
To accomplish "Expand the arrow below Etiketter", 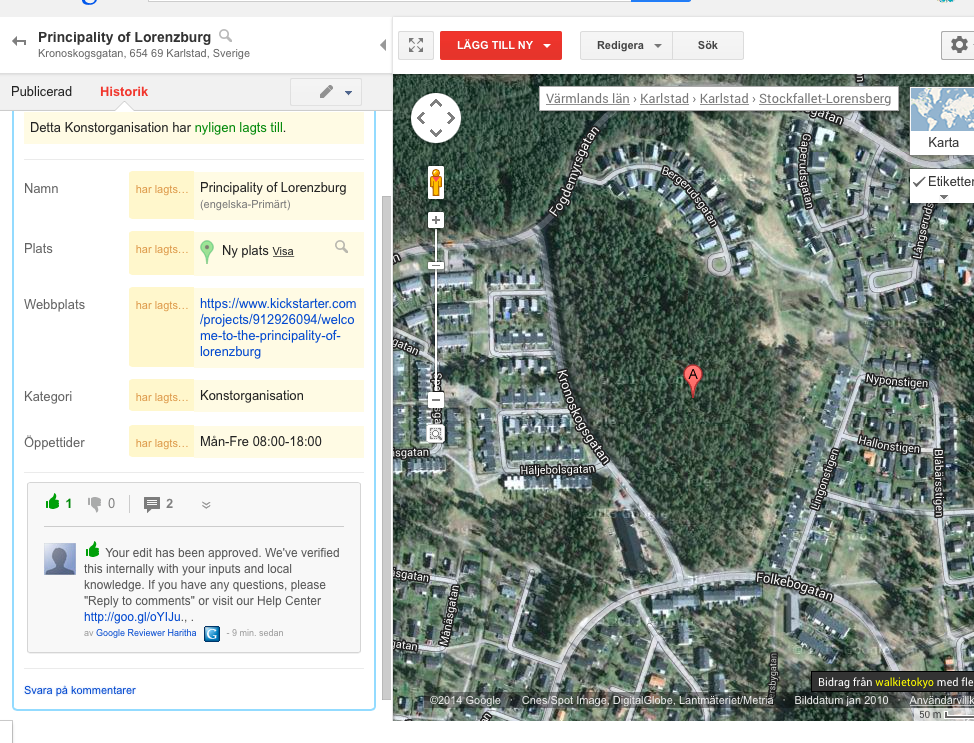I will (944, 197).
